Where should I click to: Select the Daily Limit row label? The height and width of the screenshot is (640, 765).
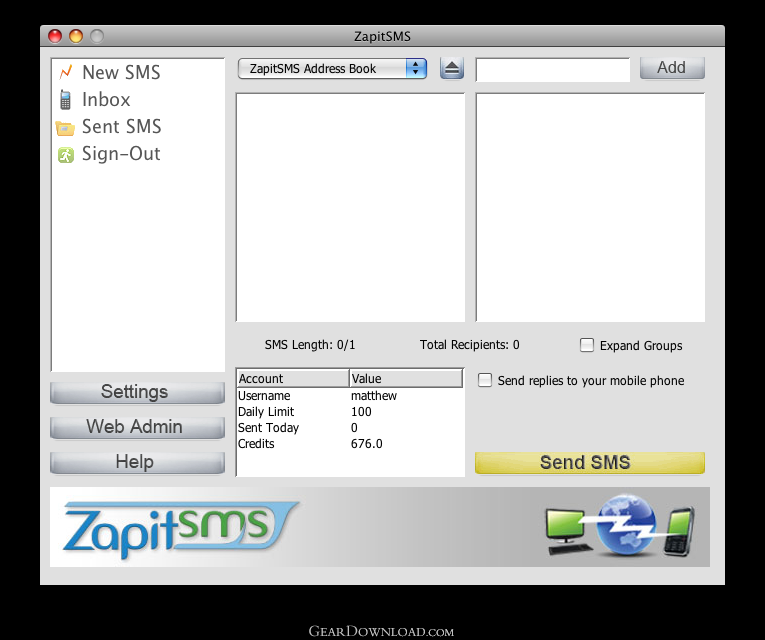click(x=266, y=412)
